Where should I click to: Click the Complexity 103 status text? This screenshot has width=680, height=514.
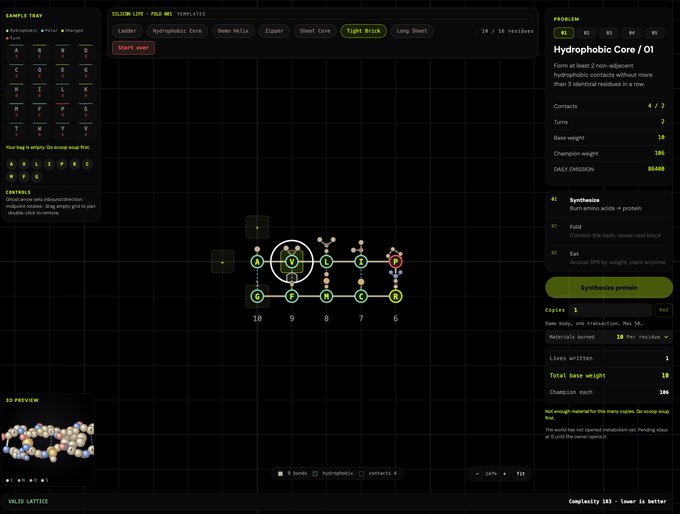click(x=617, y=501)
